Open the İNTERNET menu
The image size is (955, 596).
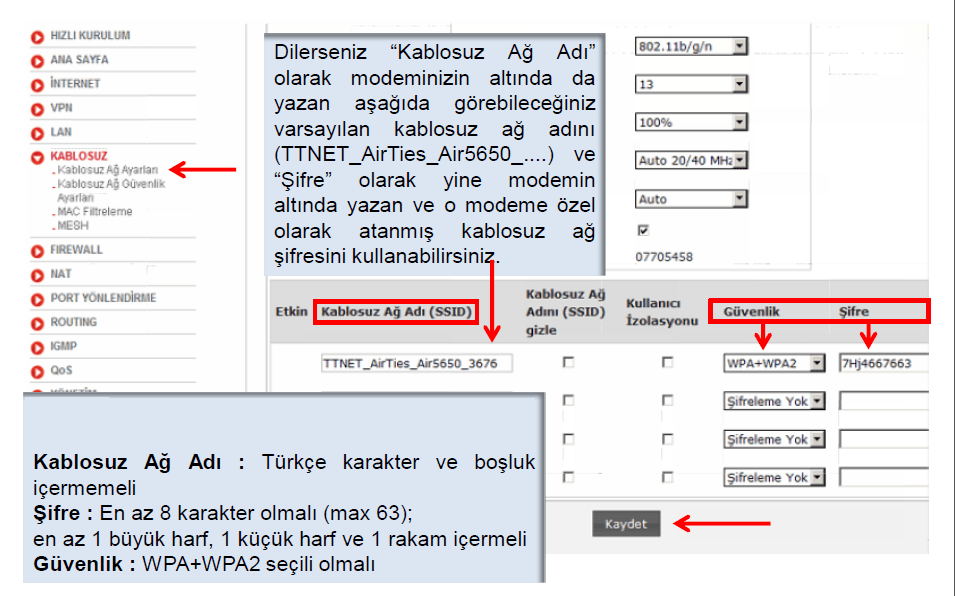[75, 83]
